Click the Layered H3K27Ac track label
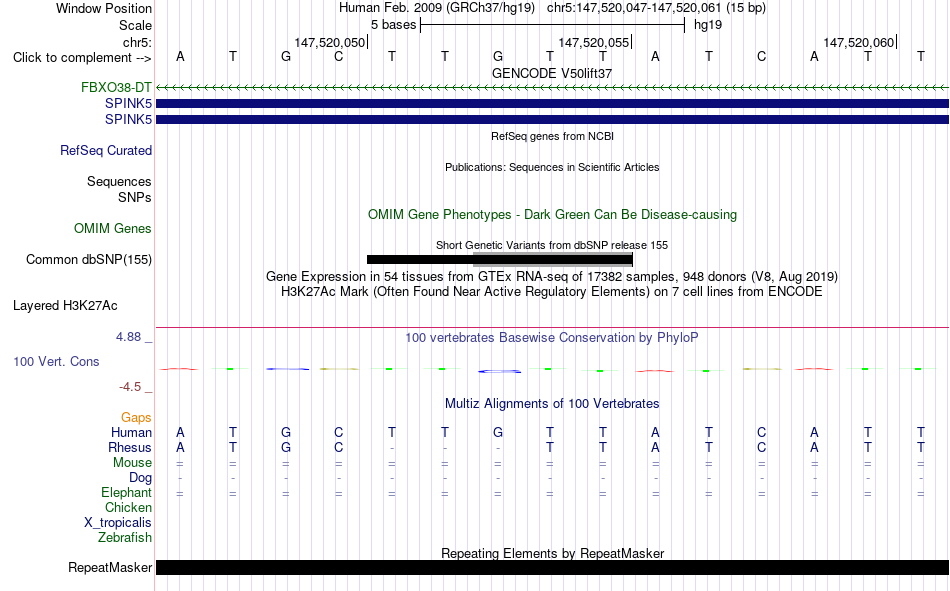The height and width of the screenshot is (591, 950). click(65, 306)
